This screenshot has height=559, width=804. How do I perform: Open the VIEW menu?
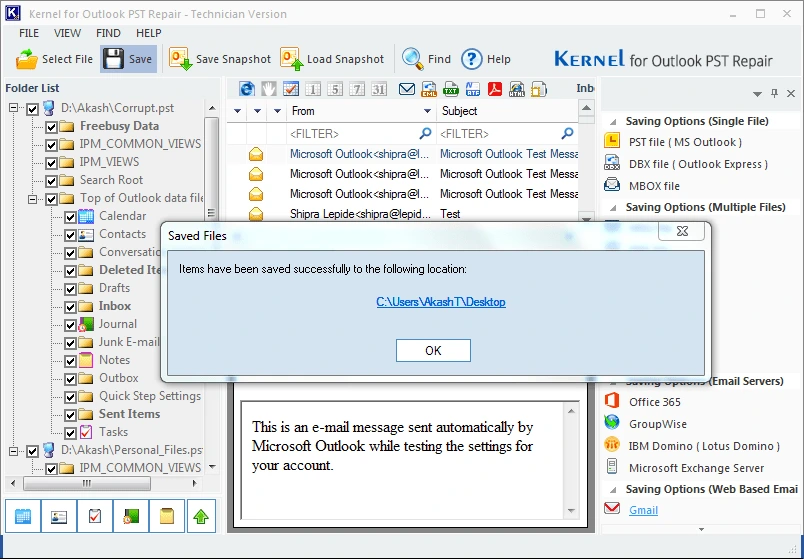(x=67, y=33)
